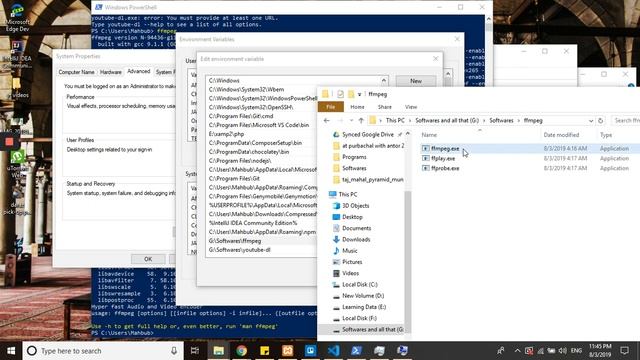Click the volume icon in system tray
This screenshot has width=640, height=360.
[x=562, y=351]
